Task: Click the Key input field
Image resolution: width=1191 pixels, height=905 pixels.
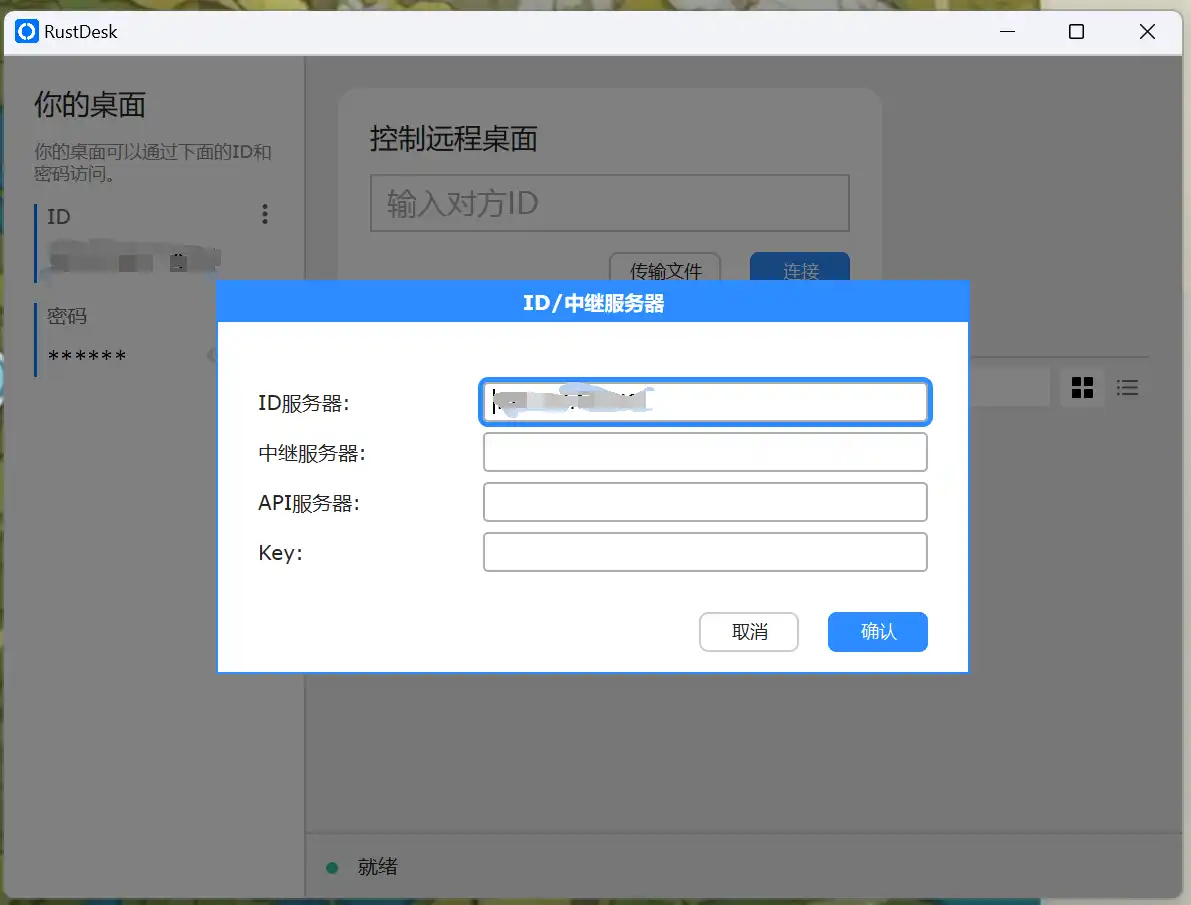Action: tap(705, 552)
